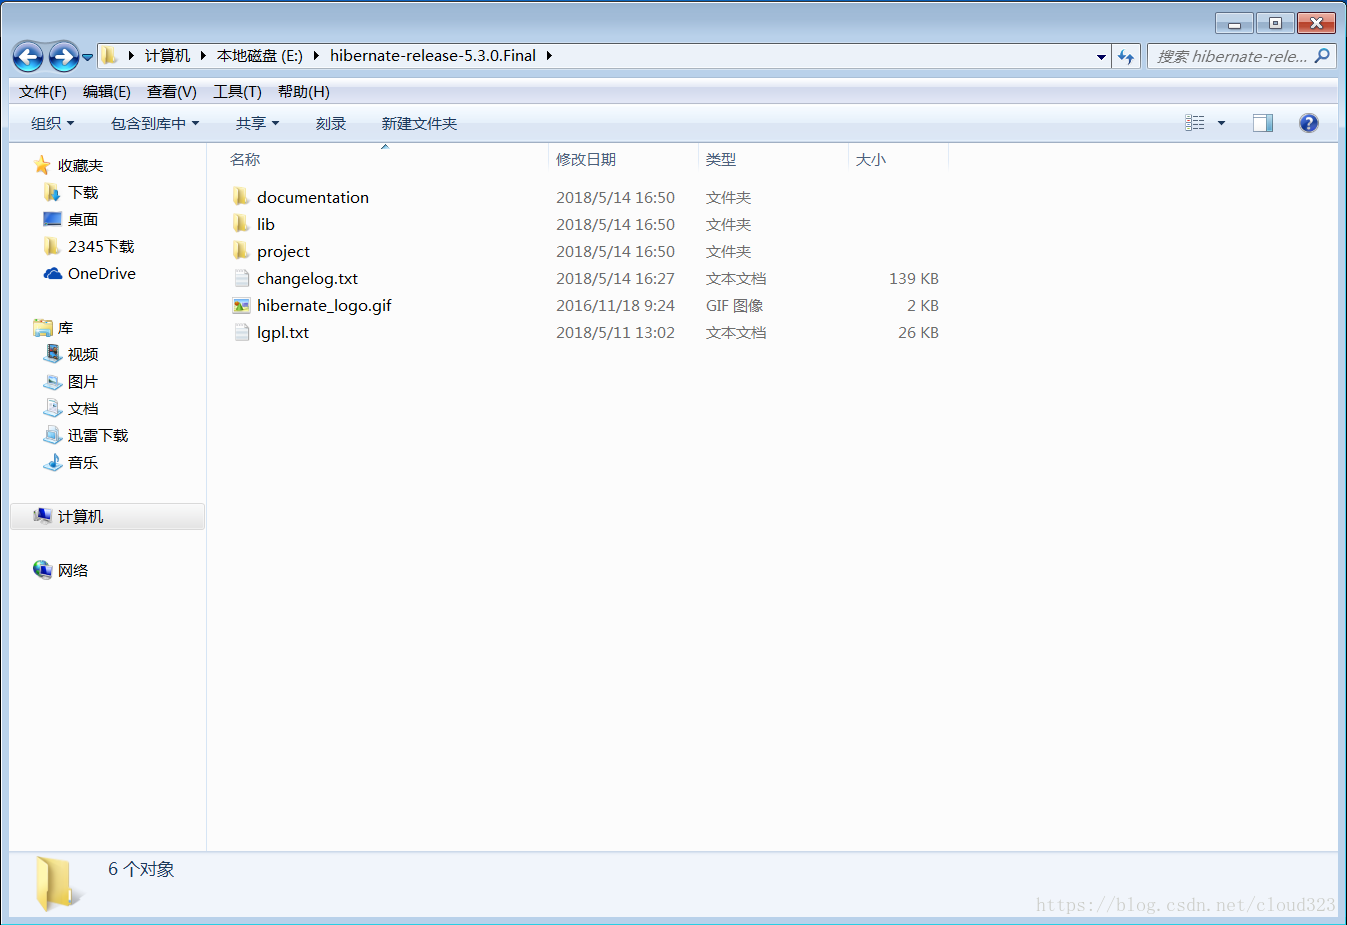Expand arrow after hibernate-release-5.3.0.Final breadcrumb
The width and height of the screenshot is (1347, 925).
coord(549,56)
